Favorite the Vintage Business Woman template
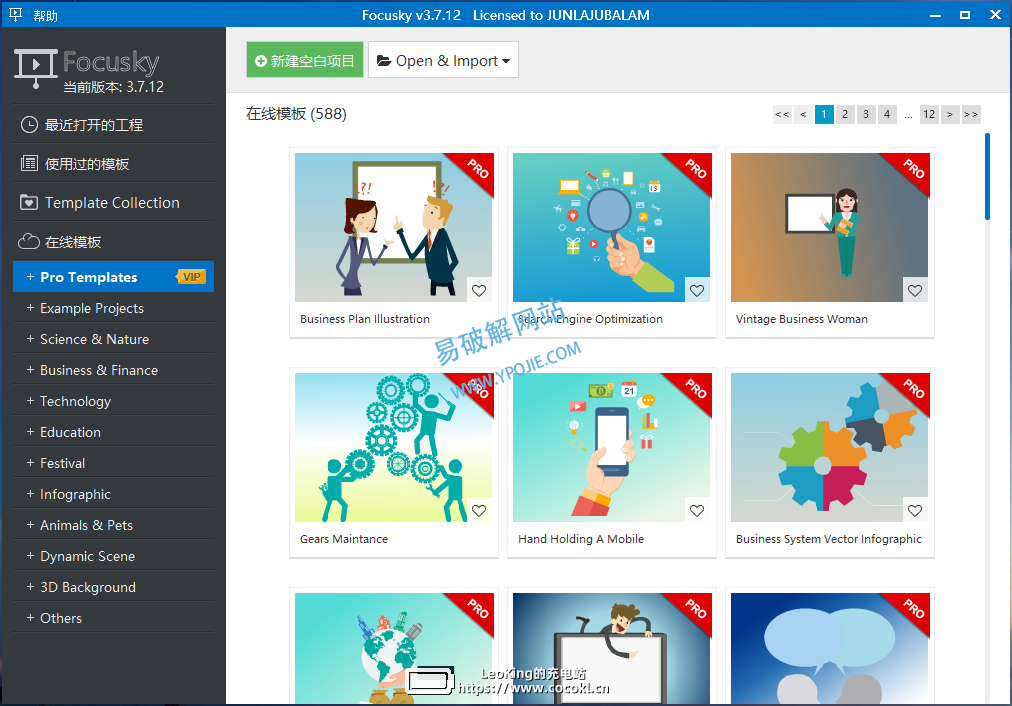This screenshot has height=706, width=1012. 915,290
